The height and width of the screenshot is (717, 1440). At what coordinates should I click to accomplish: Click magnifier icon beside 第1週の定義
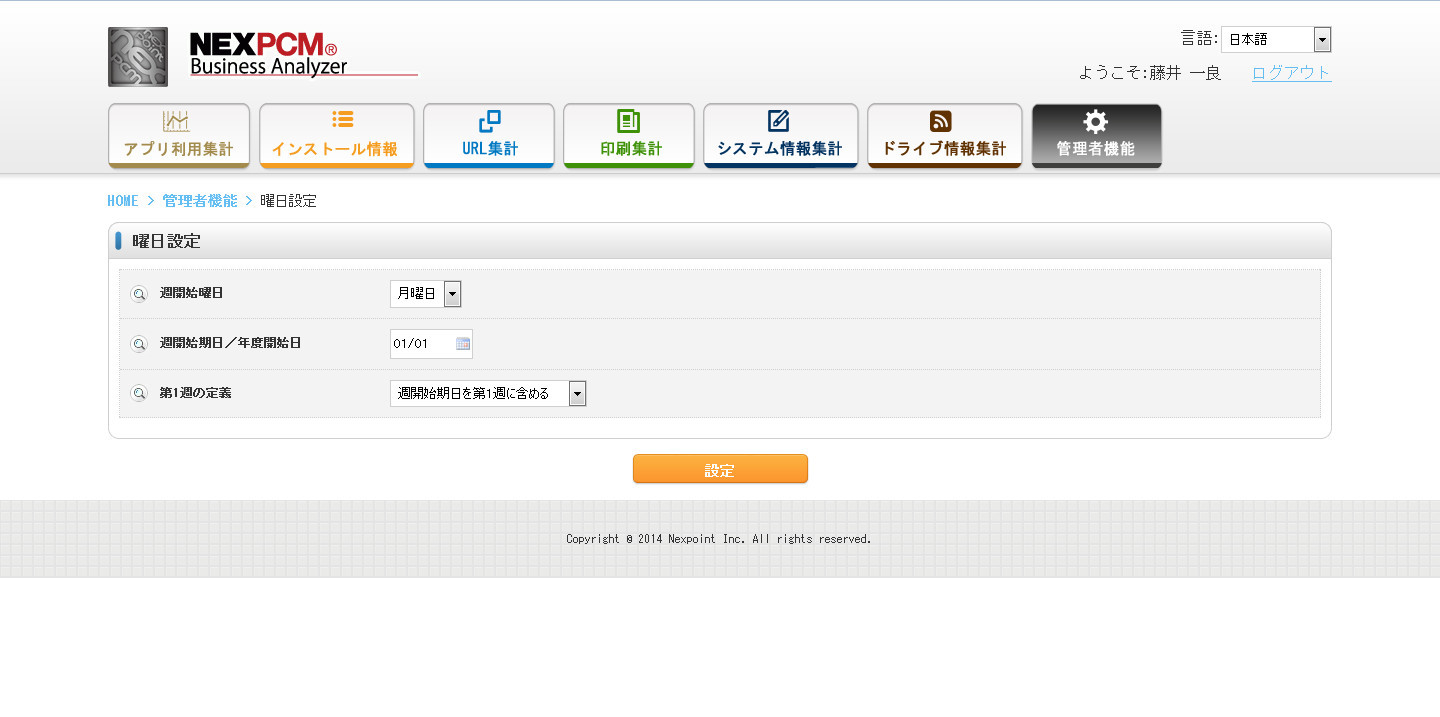139,394
